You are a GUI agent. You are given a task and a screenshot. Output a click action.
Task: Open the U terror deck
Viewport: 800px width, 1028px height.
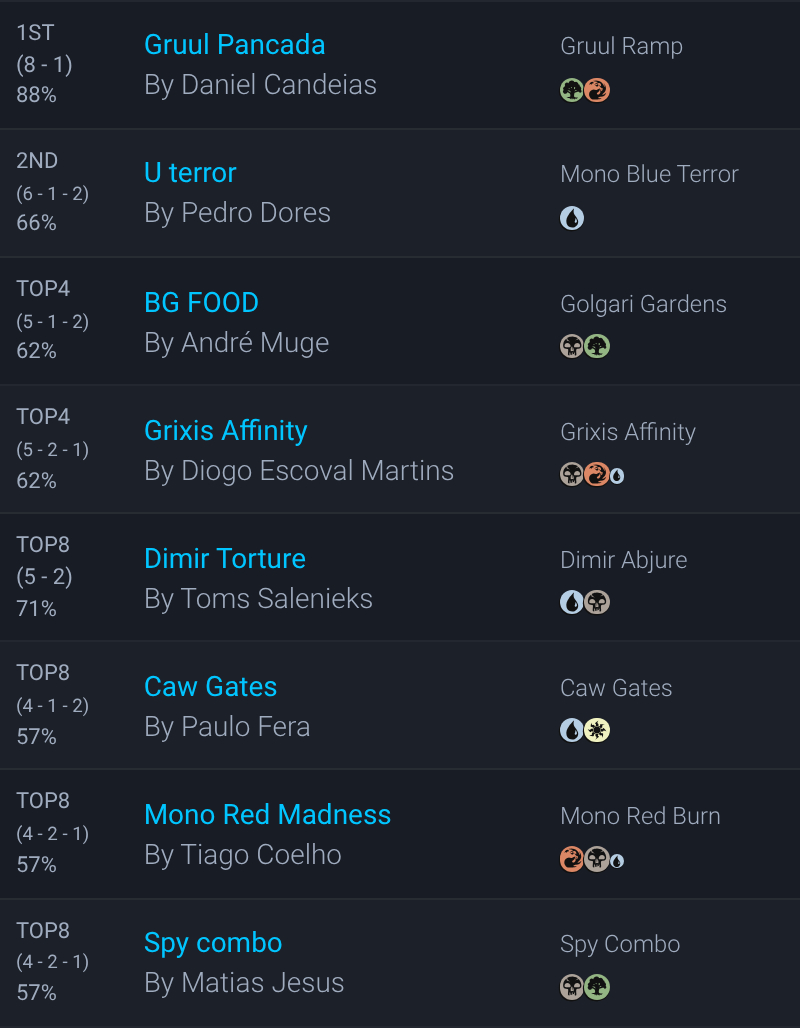190,172
